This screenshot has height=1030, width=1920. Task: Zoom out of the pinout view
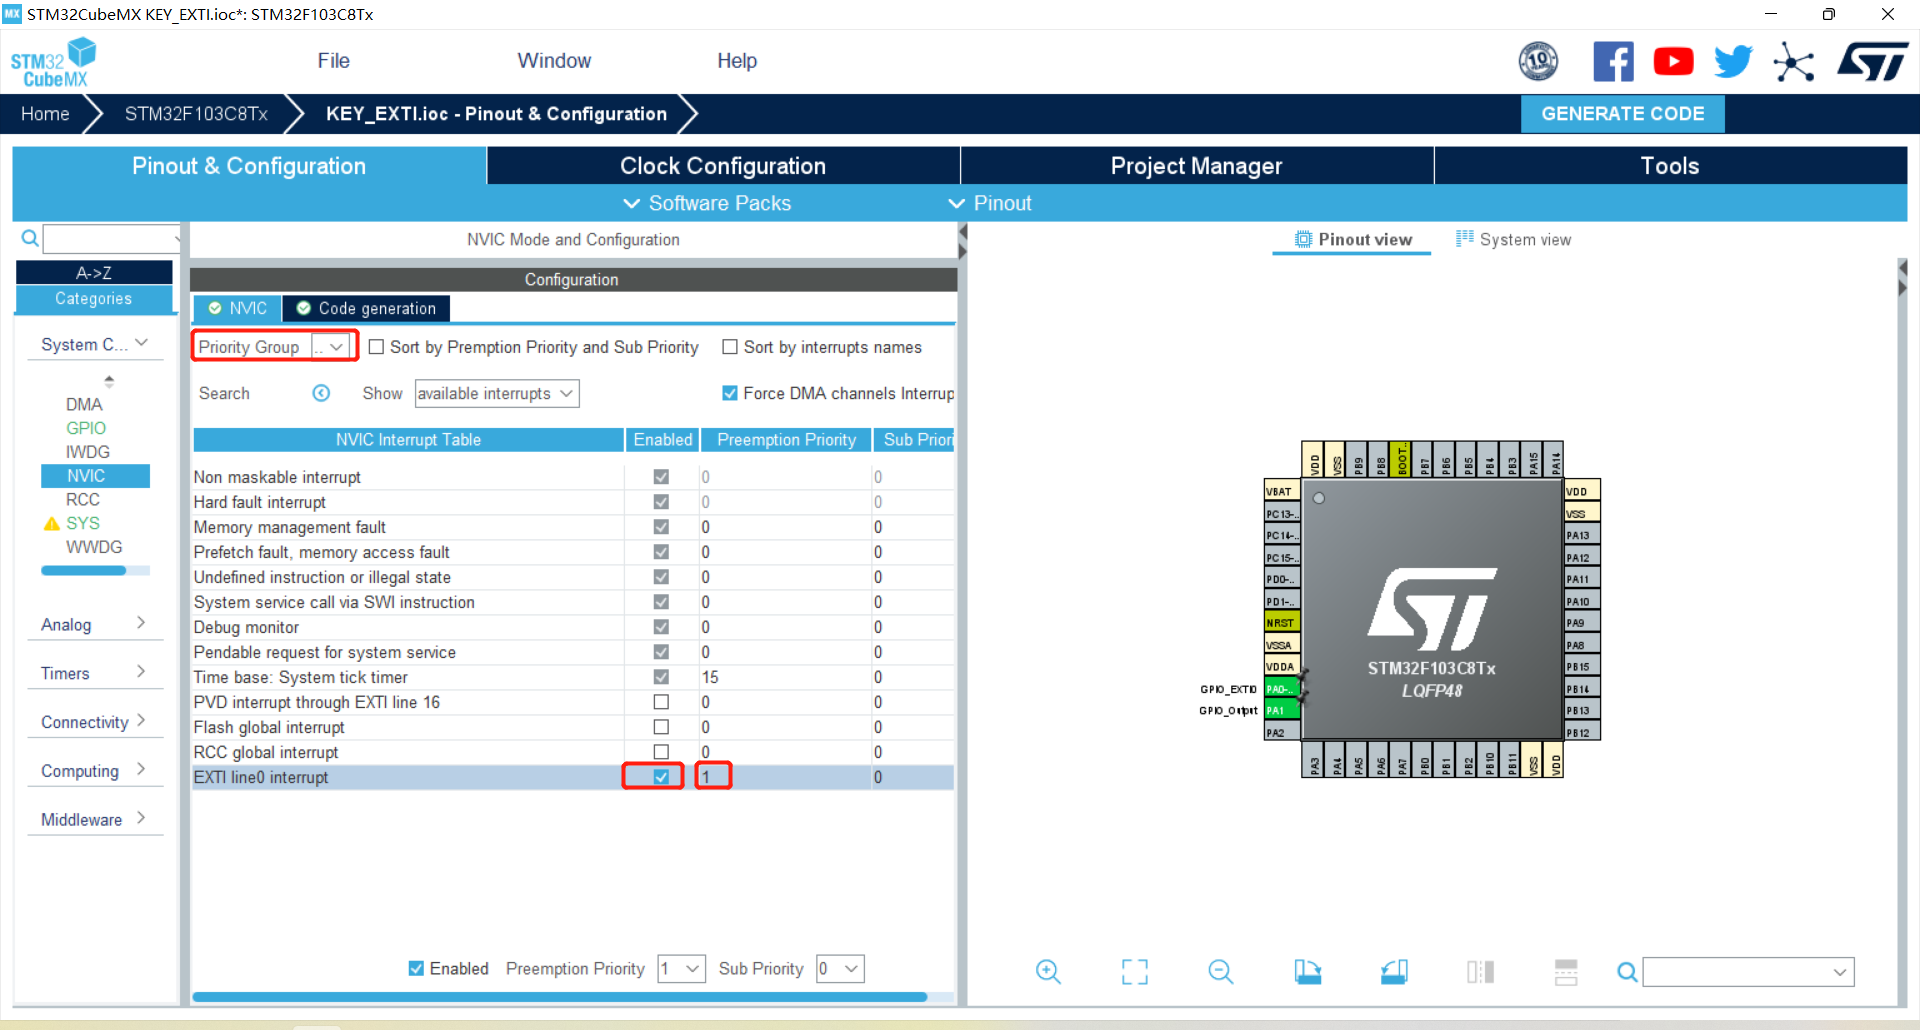click(1220, 971)
